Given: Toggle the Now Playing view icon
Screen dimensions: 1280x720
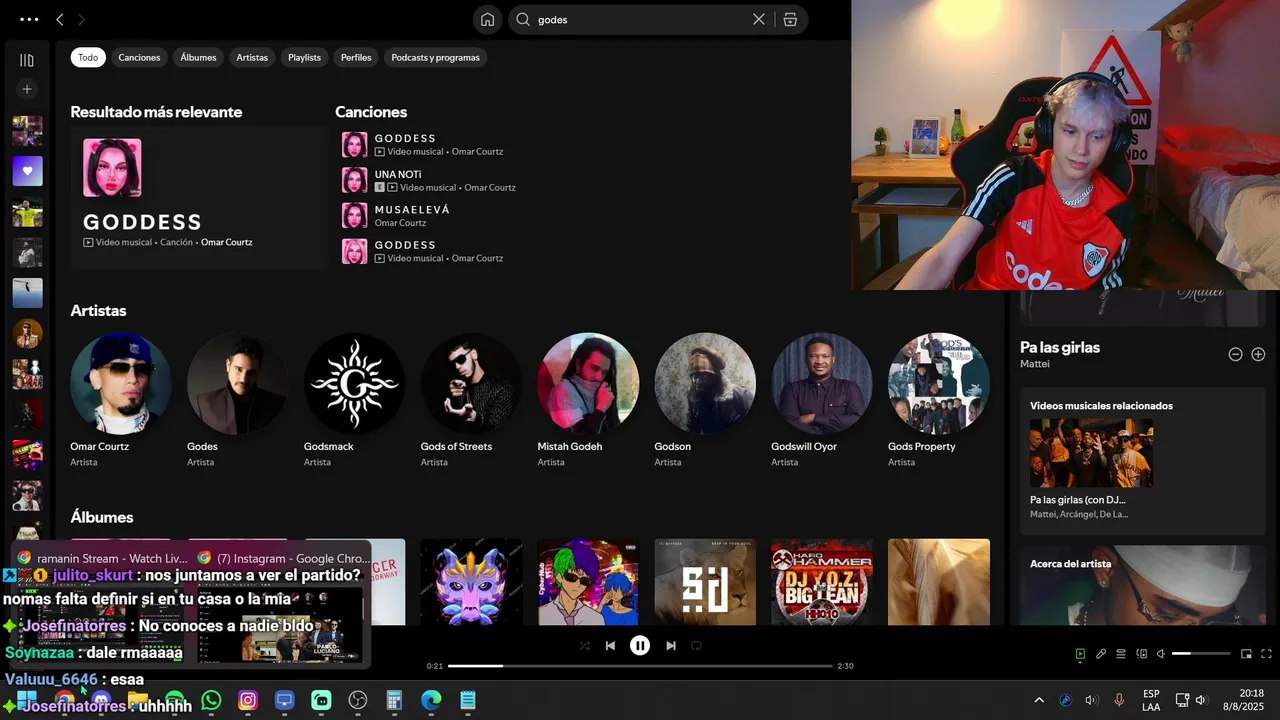Looking at the screenshot, I should (x=1080, y=654).
